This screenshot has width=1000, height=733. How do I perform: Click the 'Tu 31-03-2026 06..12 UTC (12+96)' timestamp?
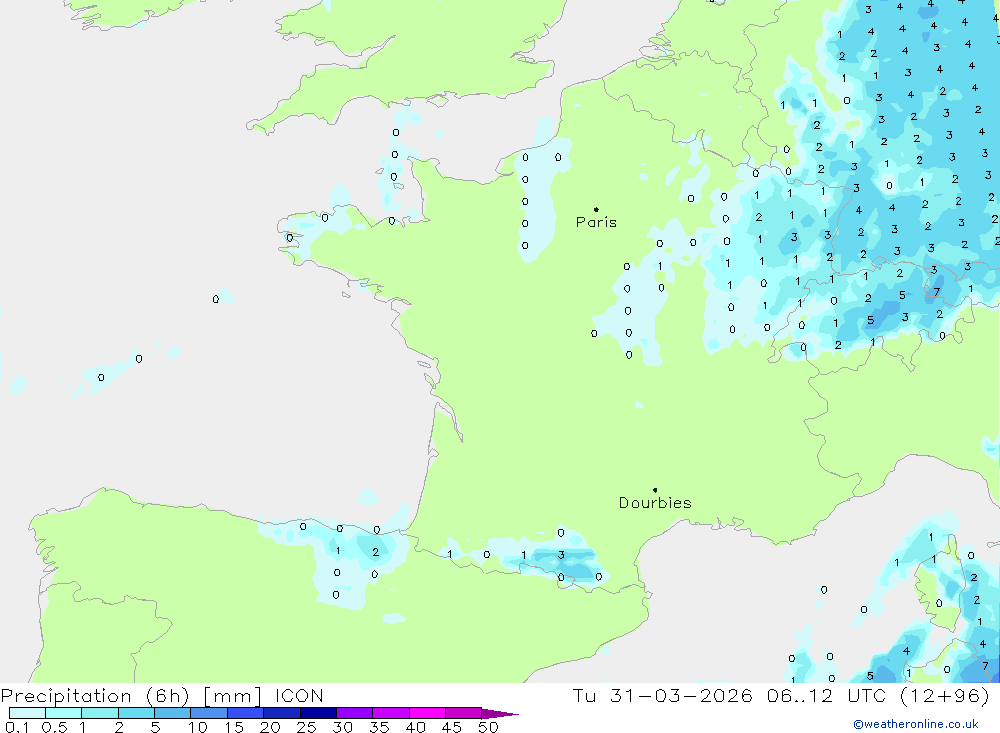point(781,695)
